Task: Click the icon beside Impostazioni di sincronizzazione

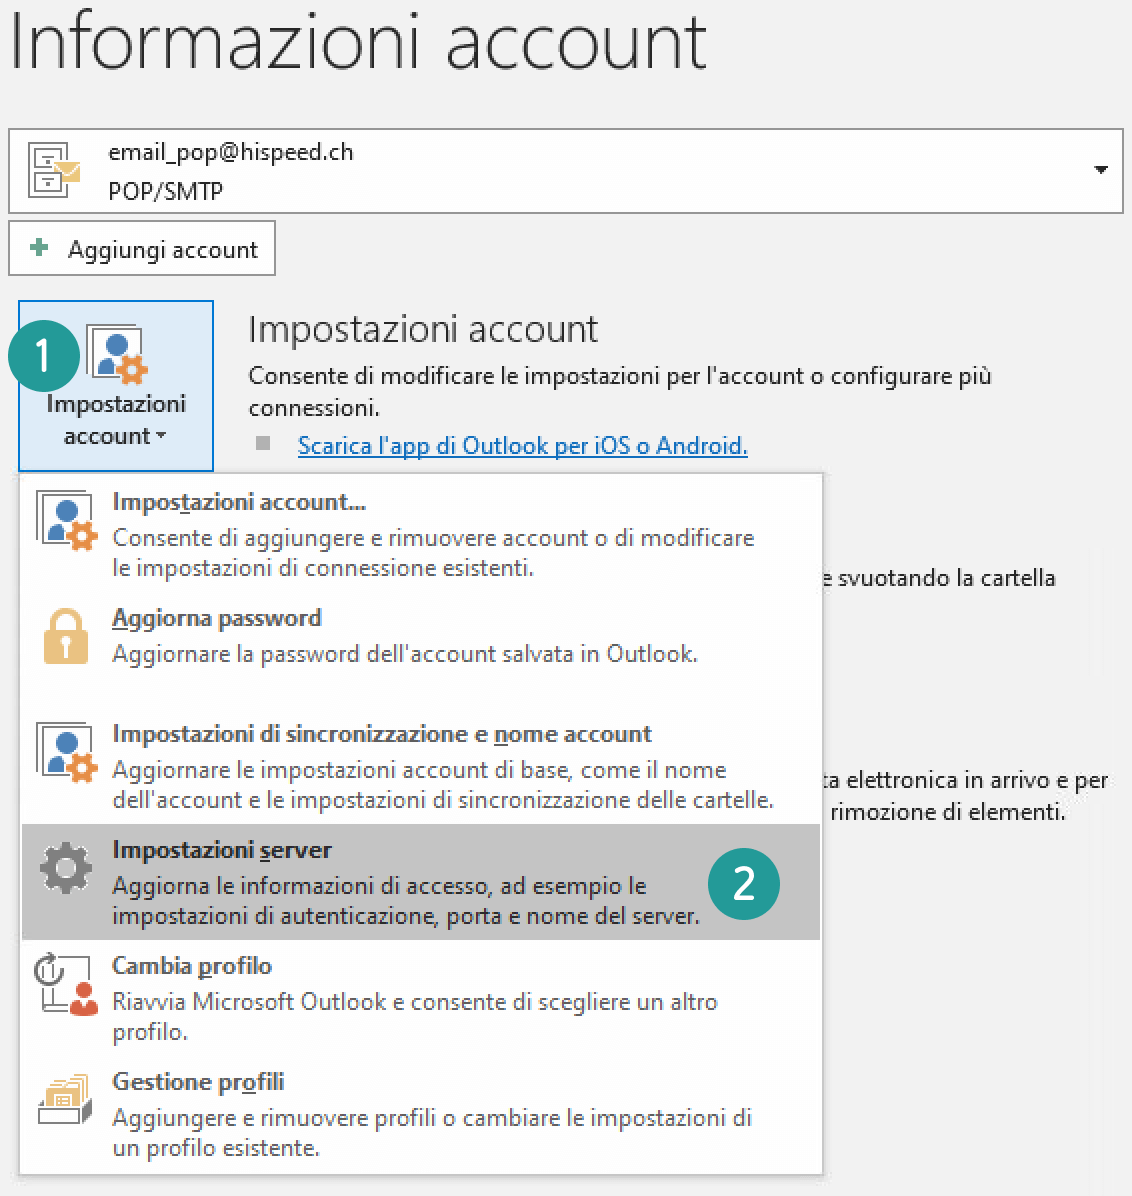Action: click(x=66, y=753)
